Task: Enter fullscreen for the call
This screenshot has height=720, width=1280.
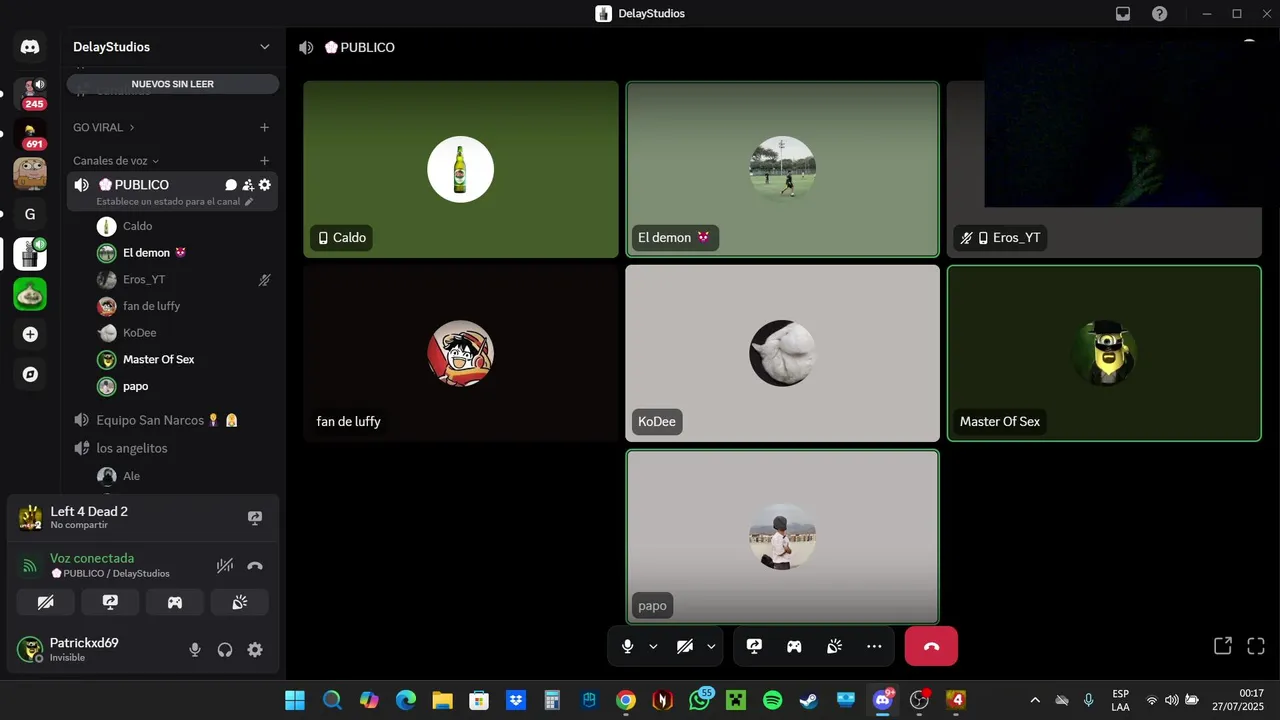Action: [1256, 646]
